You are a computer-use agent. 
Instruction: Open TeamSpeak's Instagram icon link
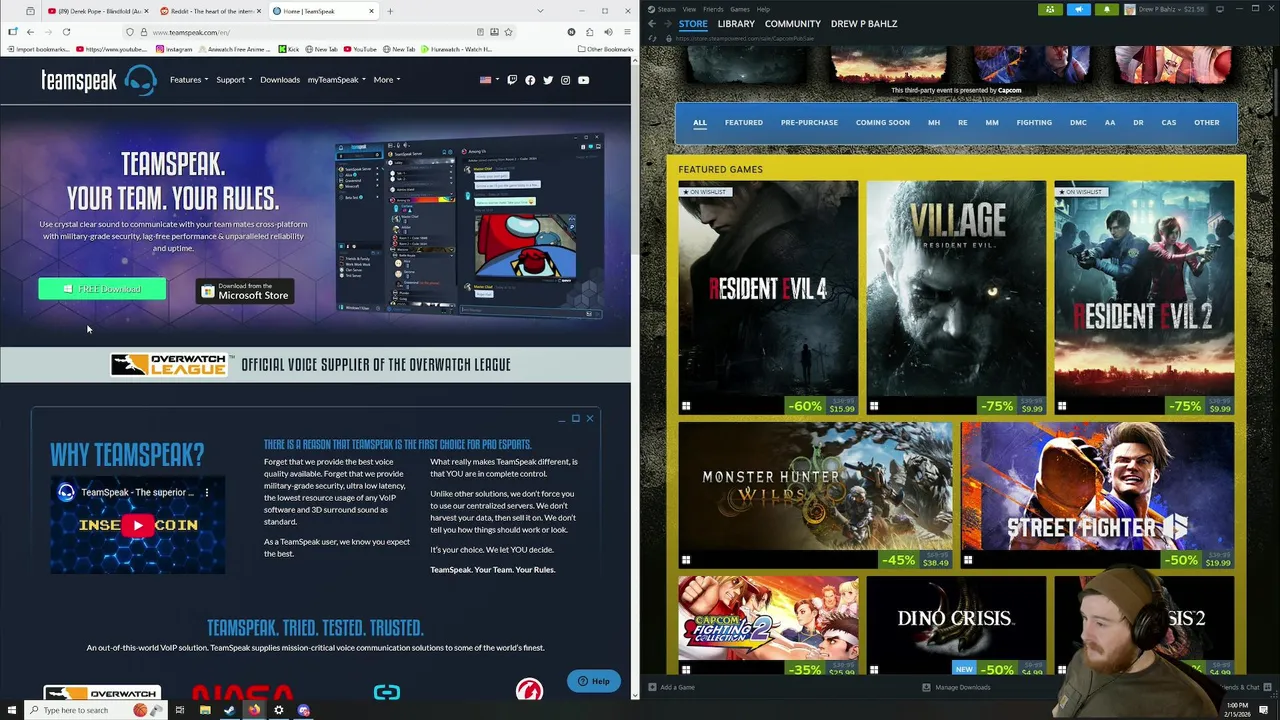click(x=565, y=80)
